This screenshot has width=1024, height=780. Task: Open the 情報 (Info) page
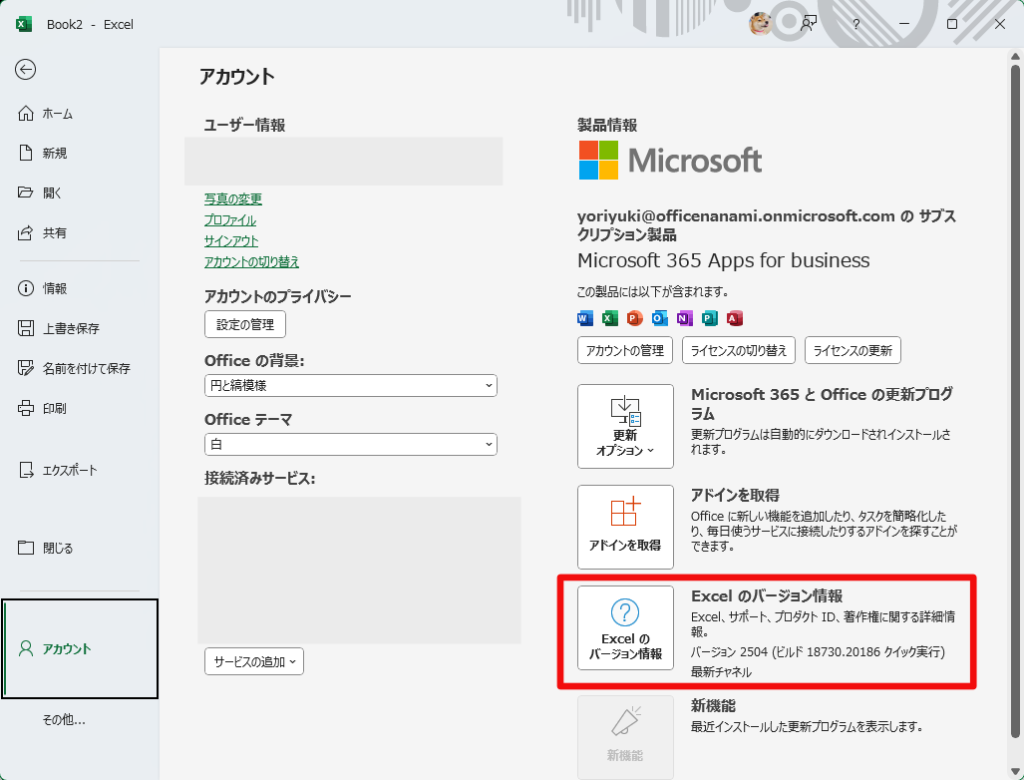click(x=54, y=289)
